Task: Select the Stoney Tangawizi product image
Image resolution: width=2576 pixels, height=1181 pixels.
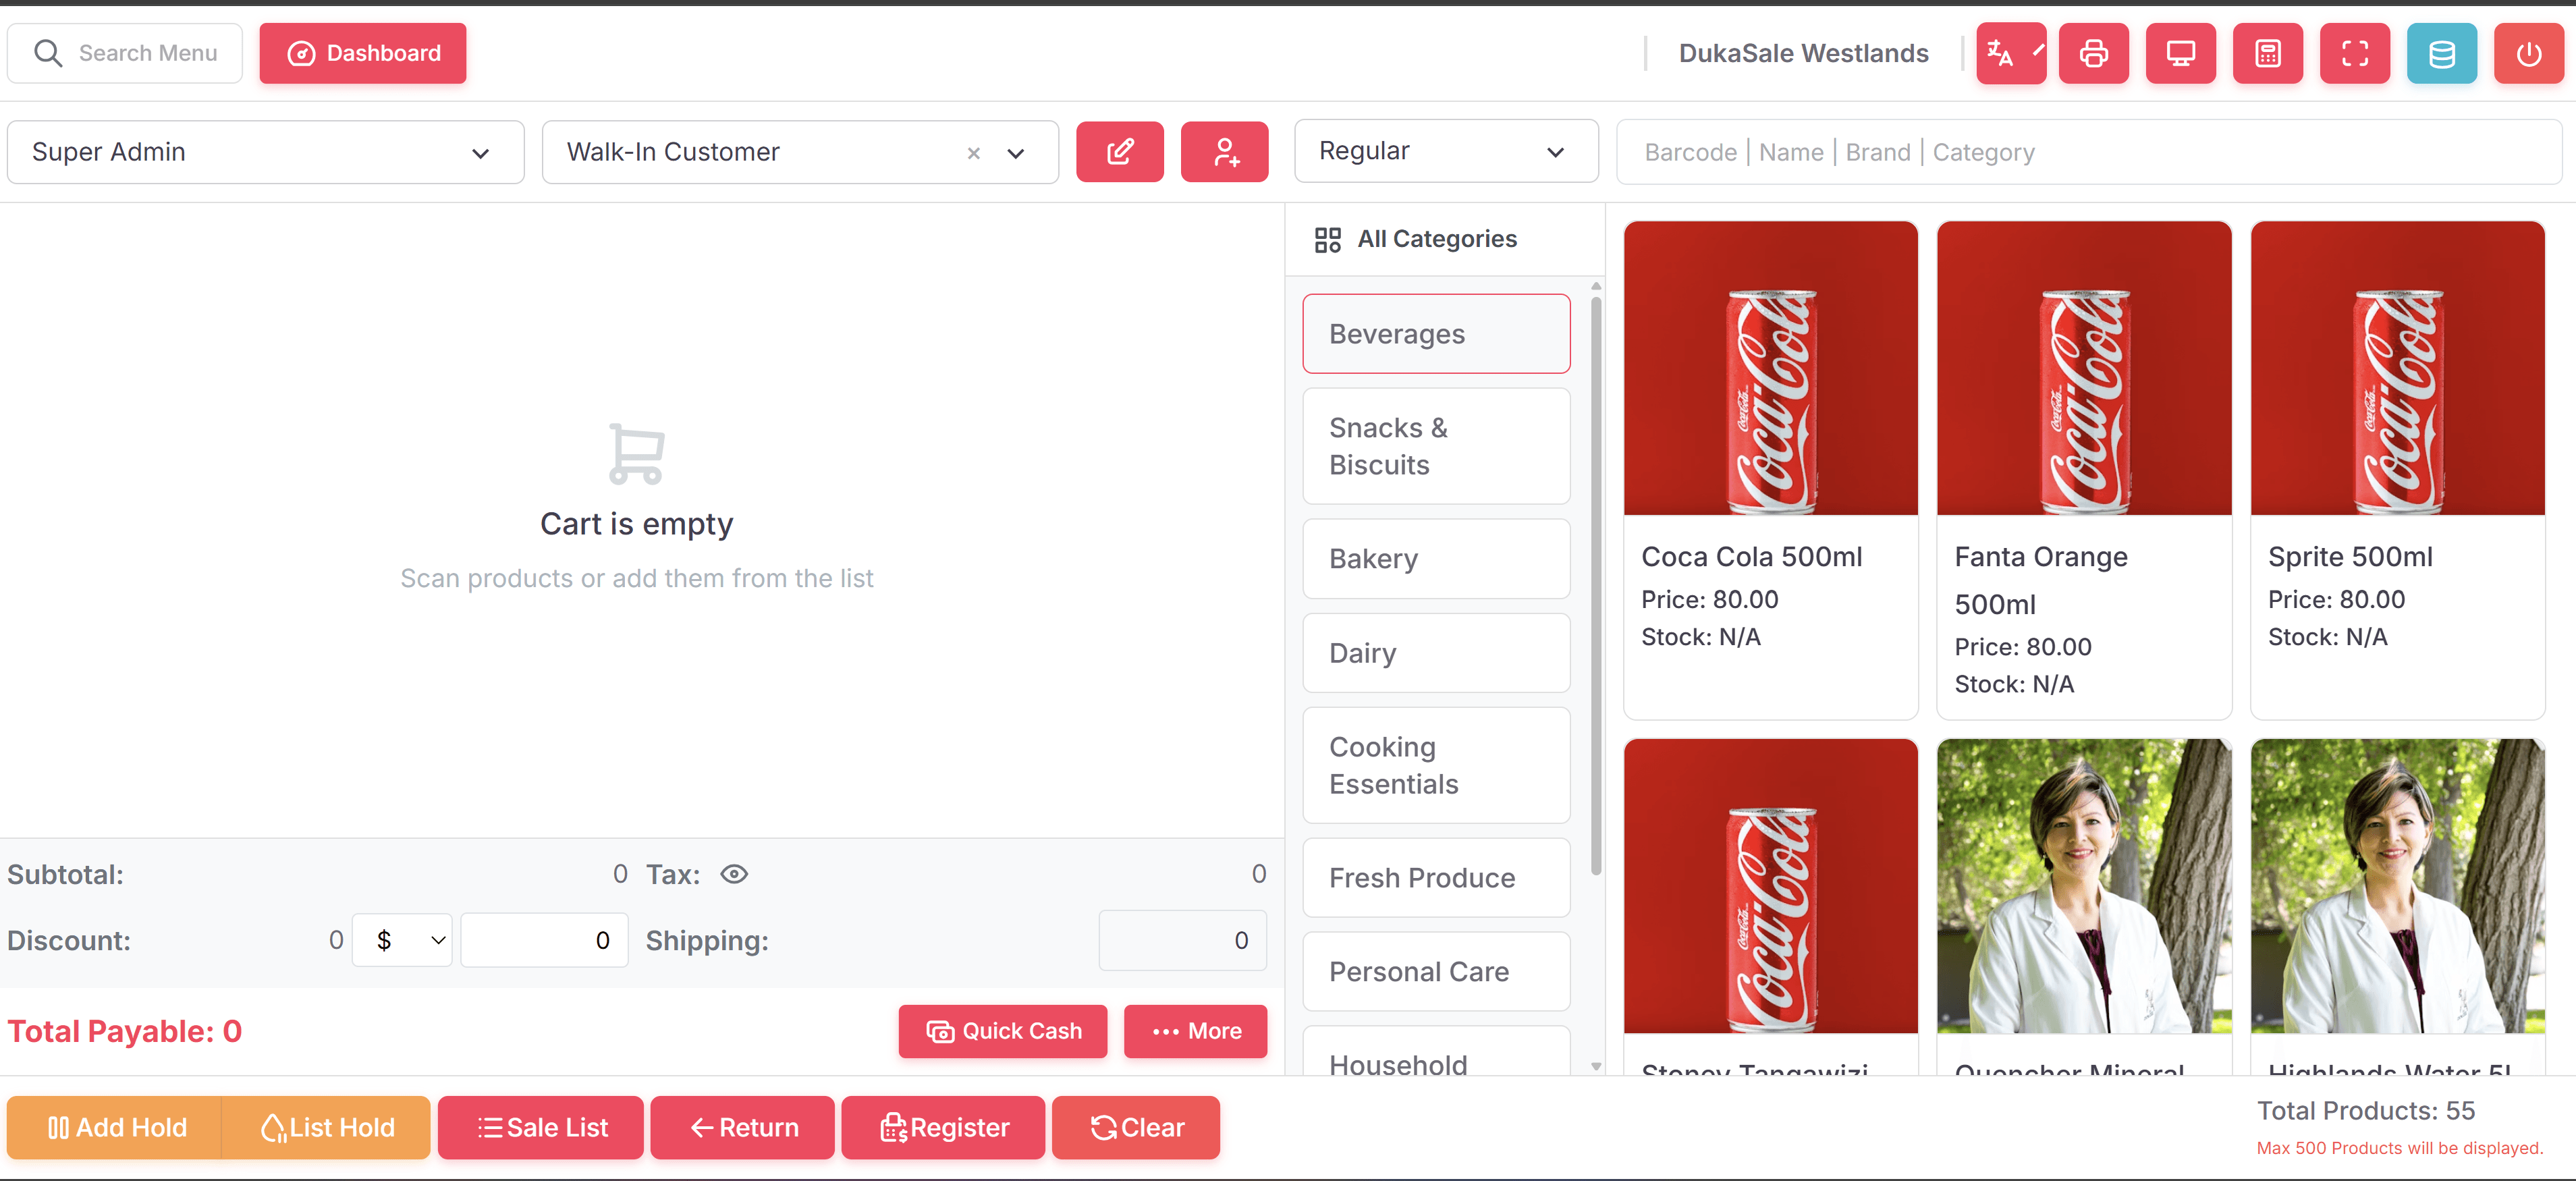Action: pyautogui.click(x=1770, y=886)
